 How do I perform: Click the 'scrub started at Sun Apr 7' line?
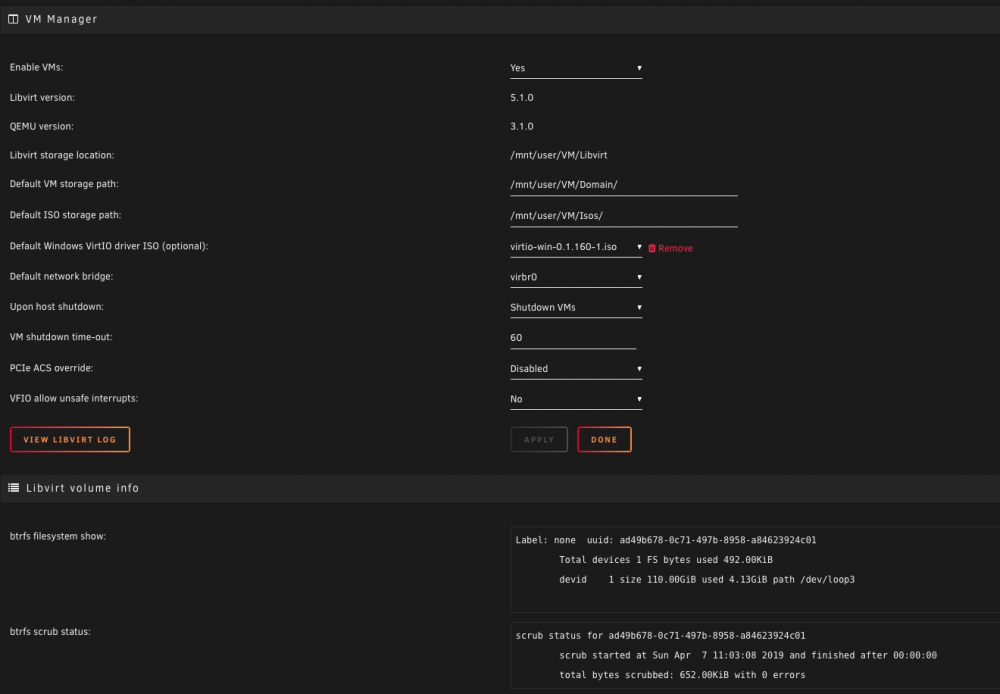(748, 656)
